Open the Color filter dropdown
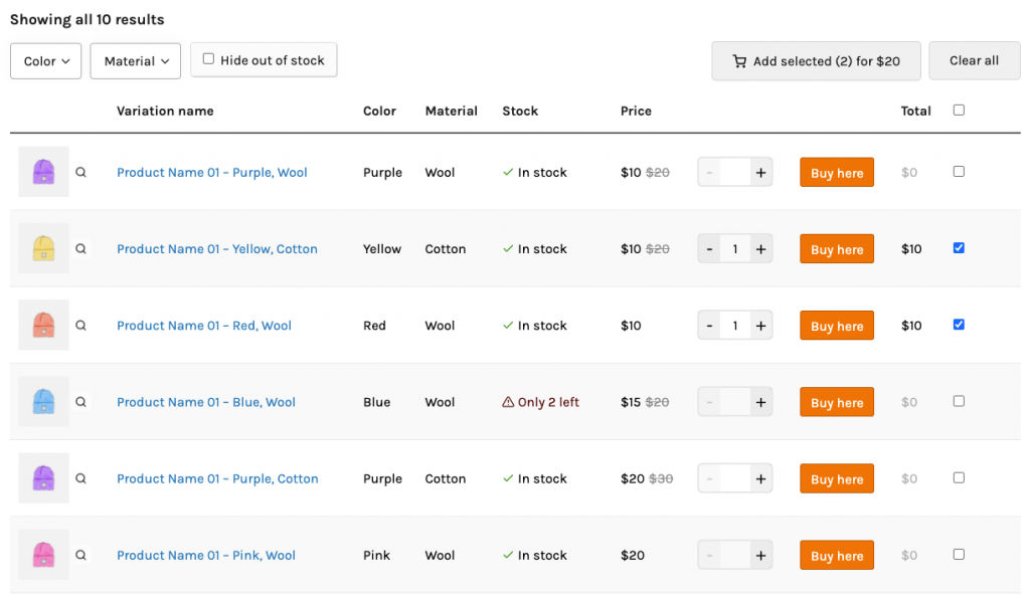 click(x=45, y=61)
